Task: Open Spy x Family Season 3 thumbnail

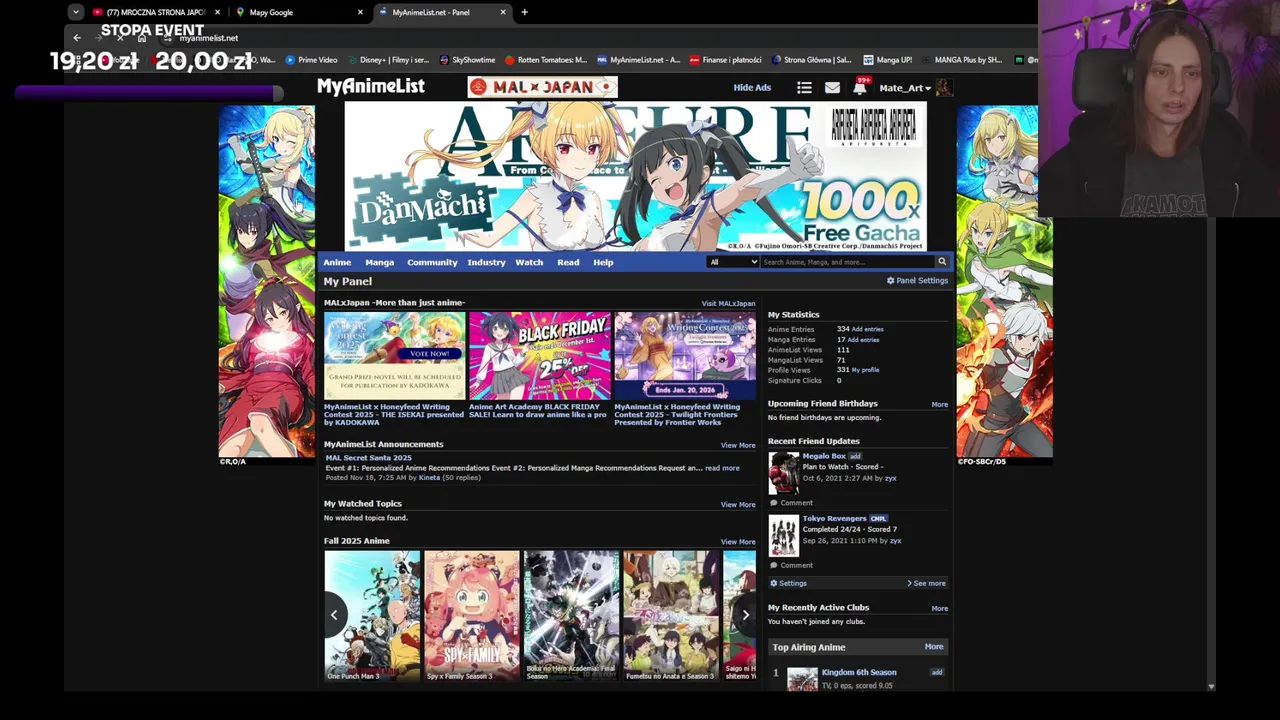Action: 472,615
